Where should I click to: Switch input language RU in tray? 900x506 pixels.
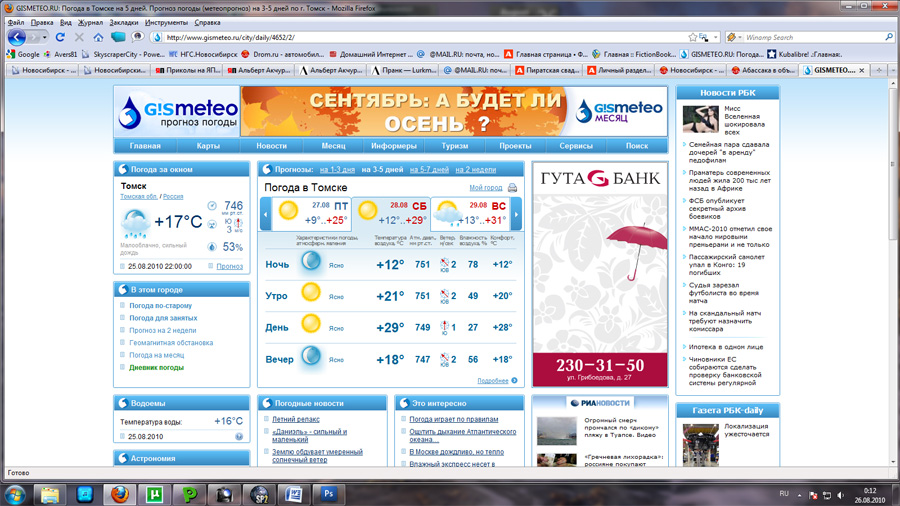(x=784, y=493)
